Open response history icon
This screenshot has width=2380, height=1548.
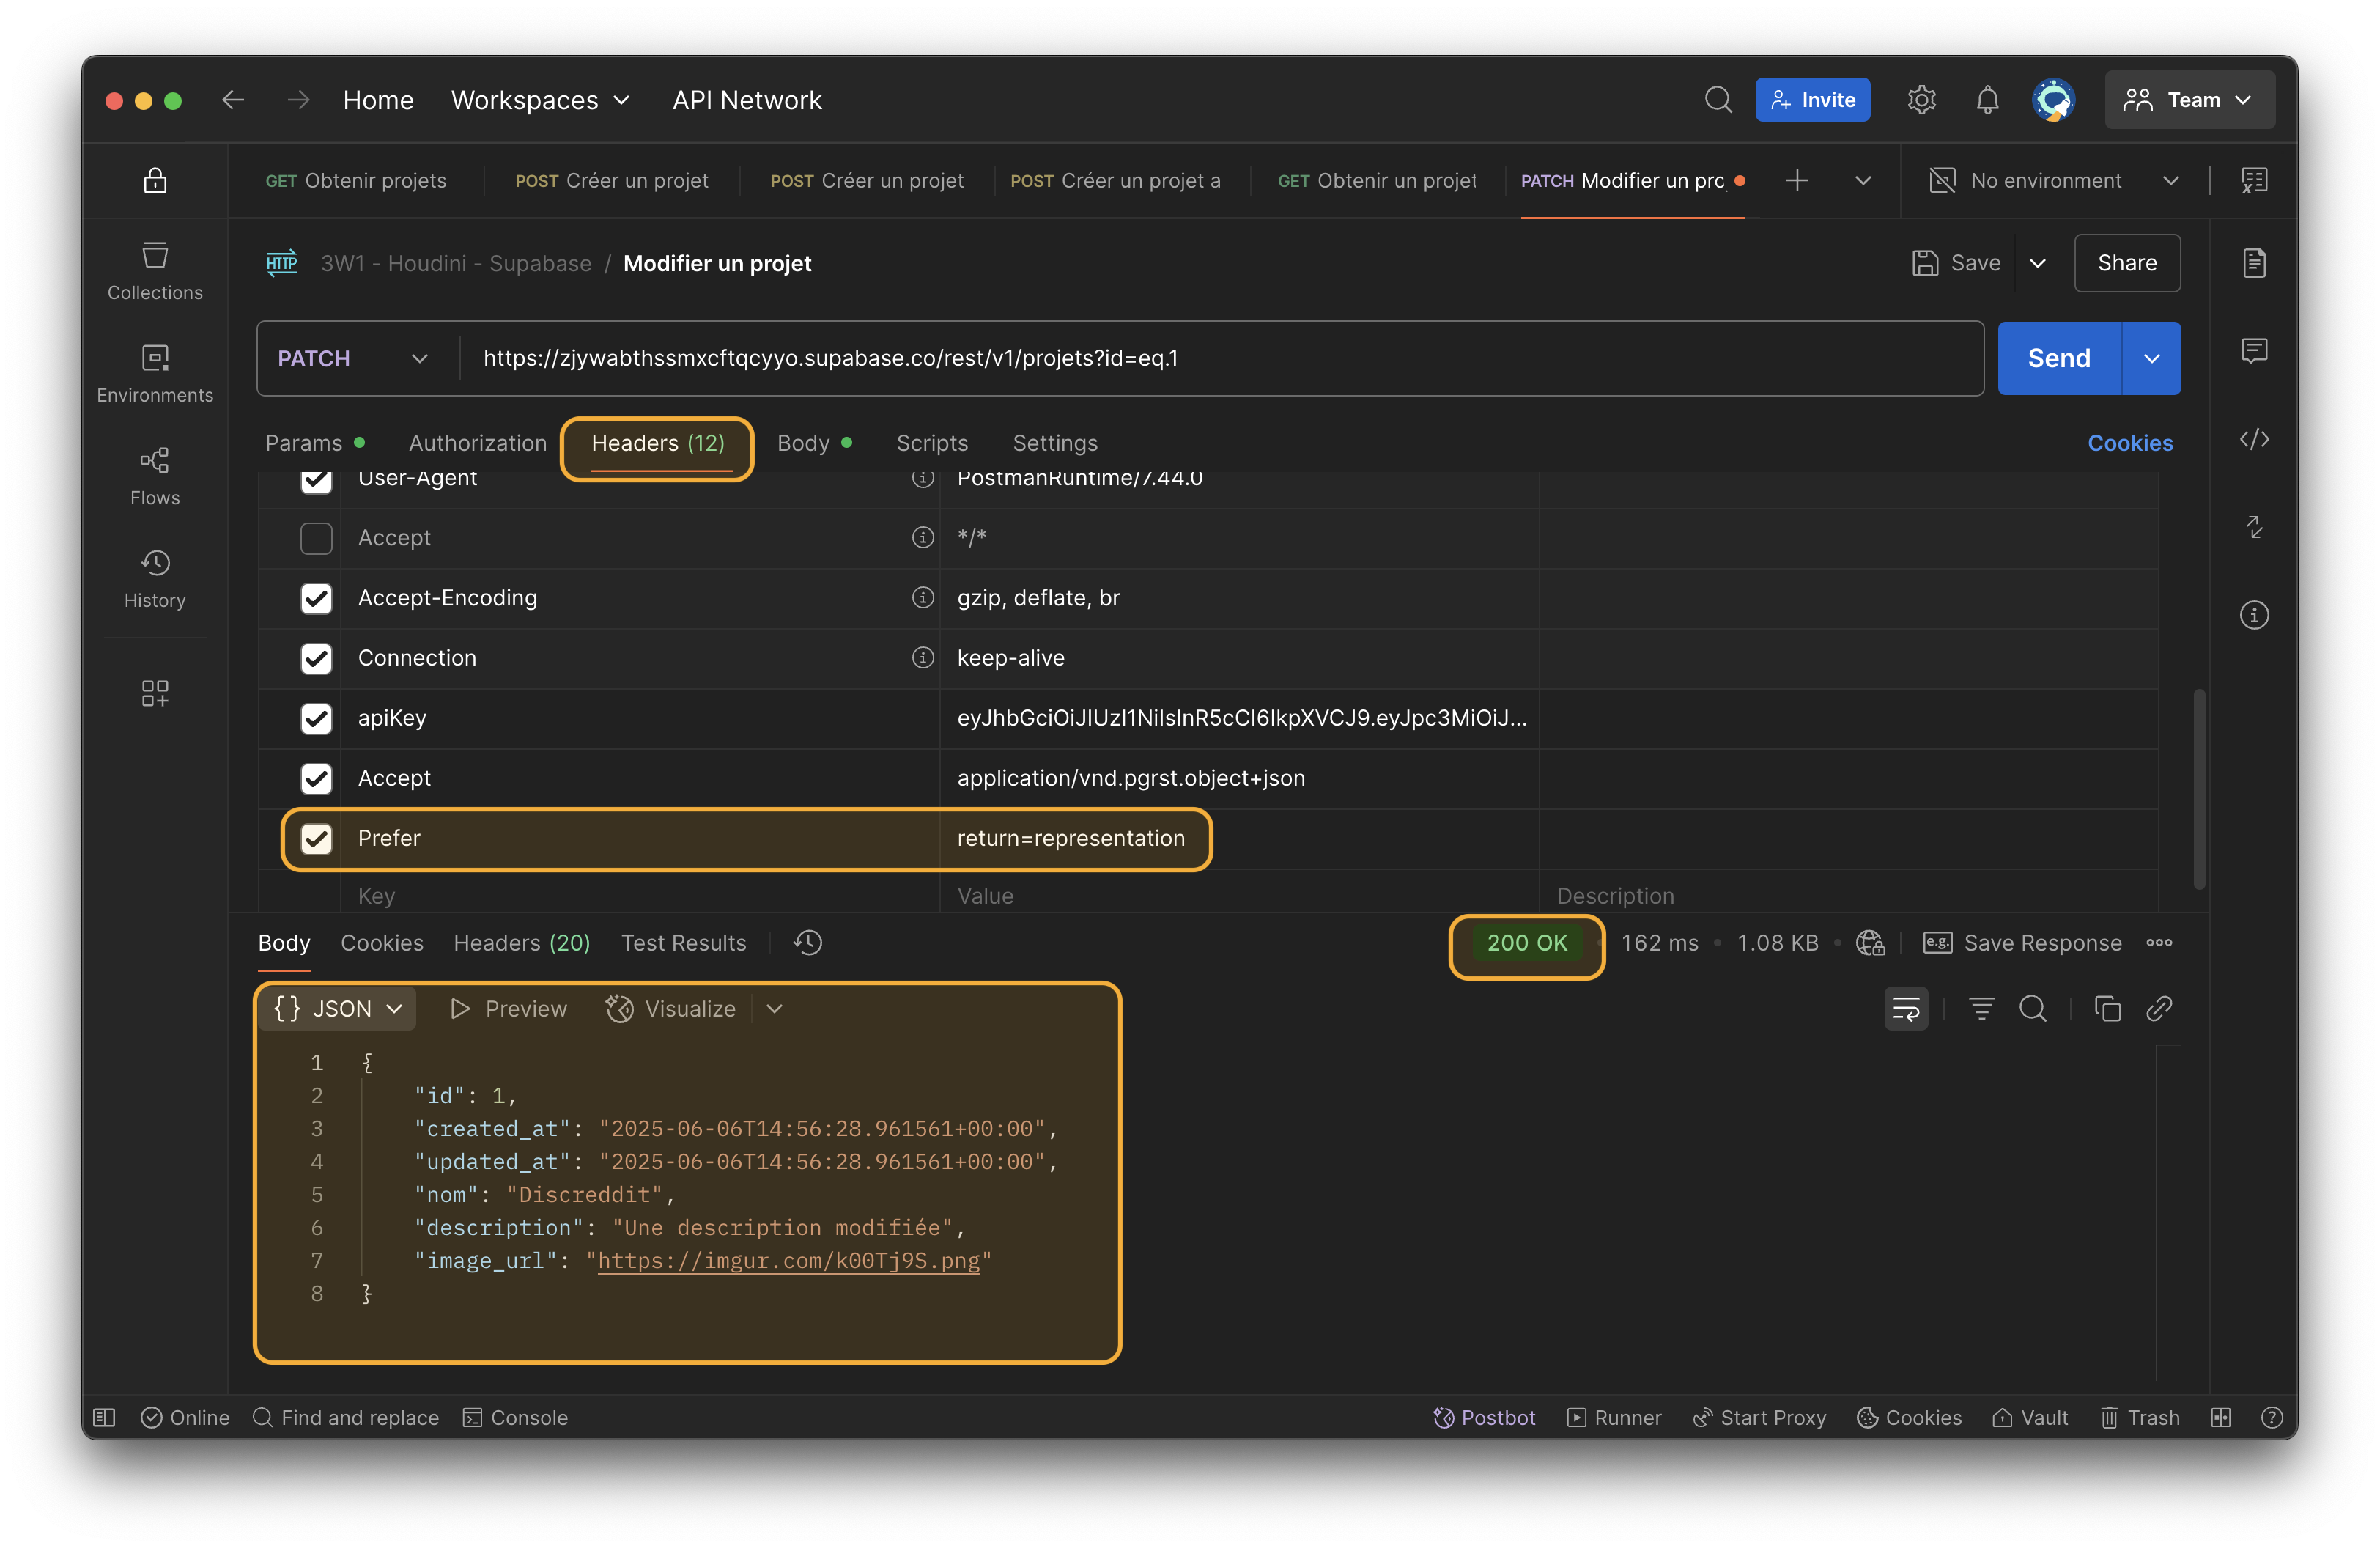tap(807, 943)
